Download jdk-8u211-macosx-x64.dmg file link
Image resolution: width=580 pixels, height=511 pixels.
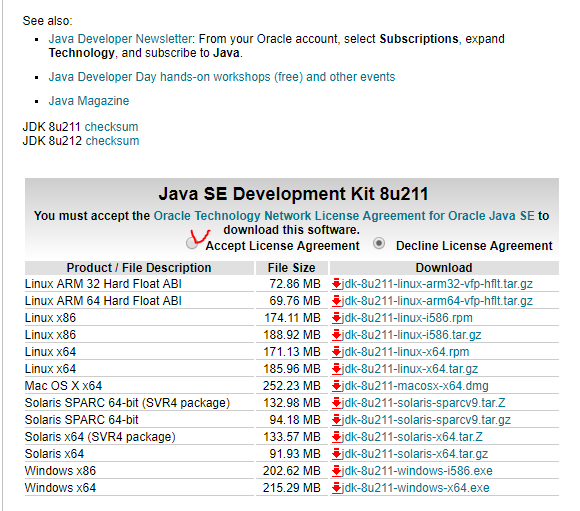coord(415,386)
